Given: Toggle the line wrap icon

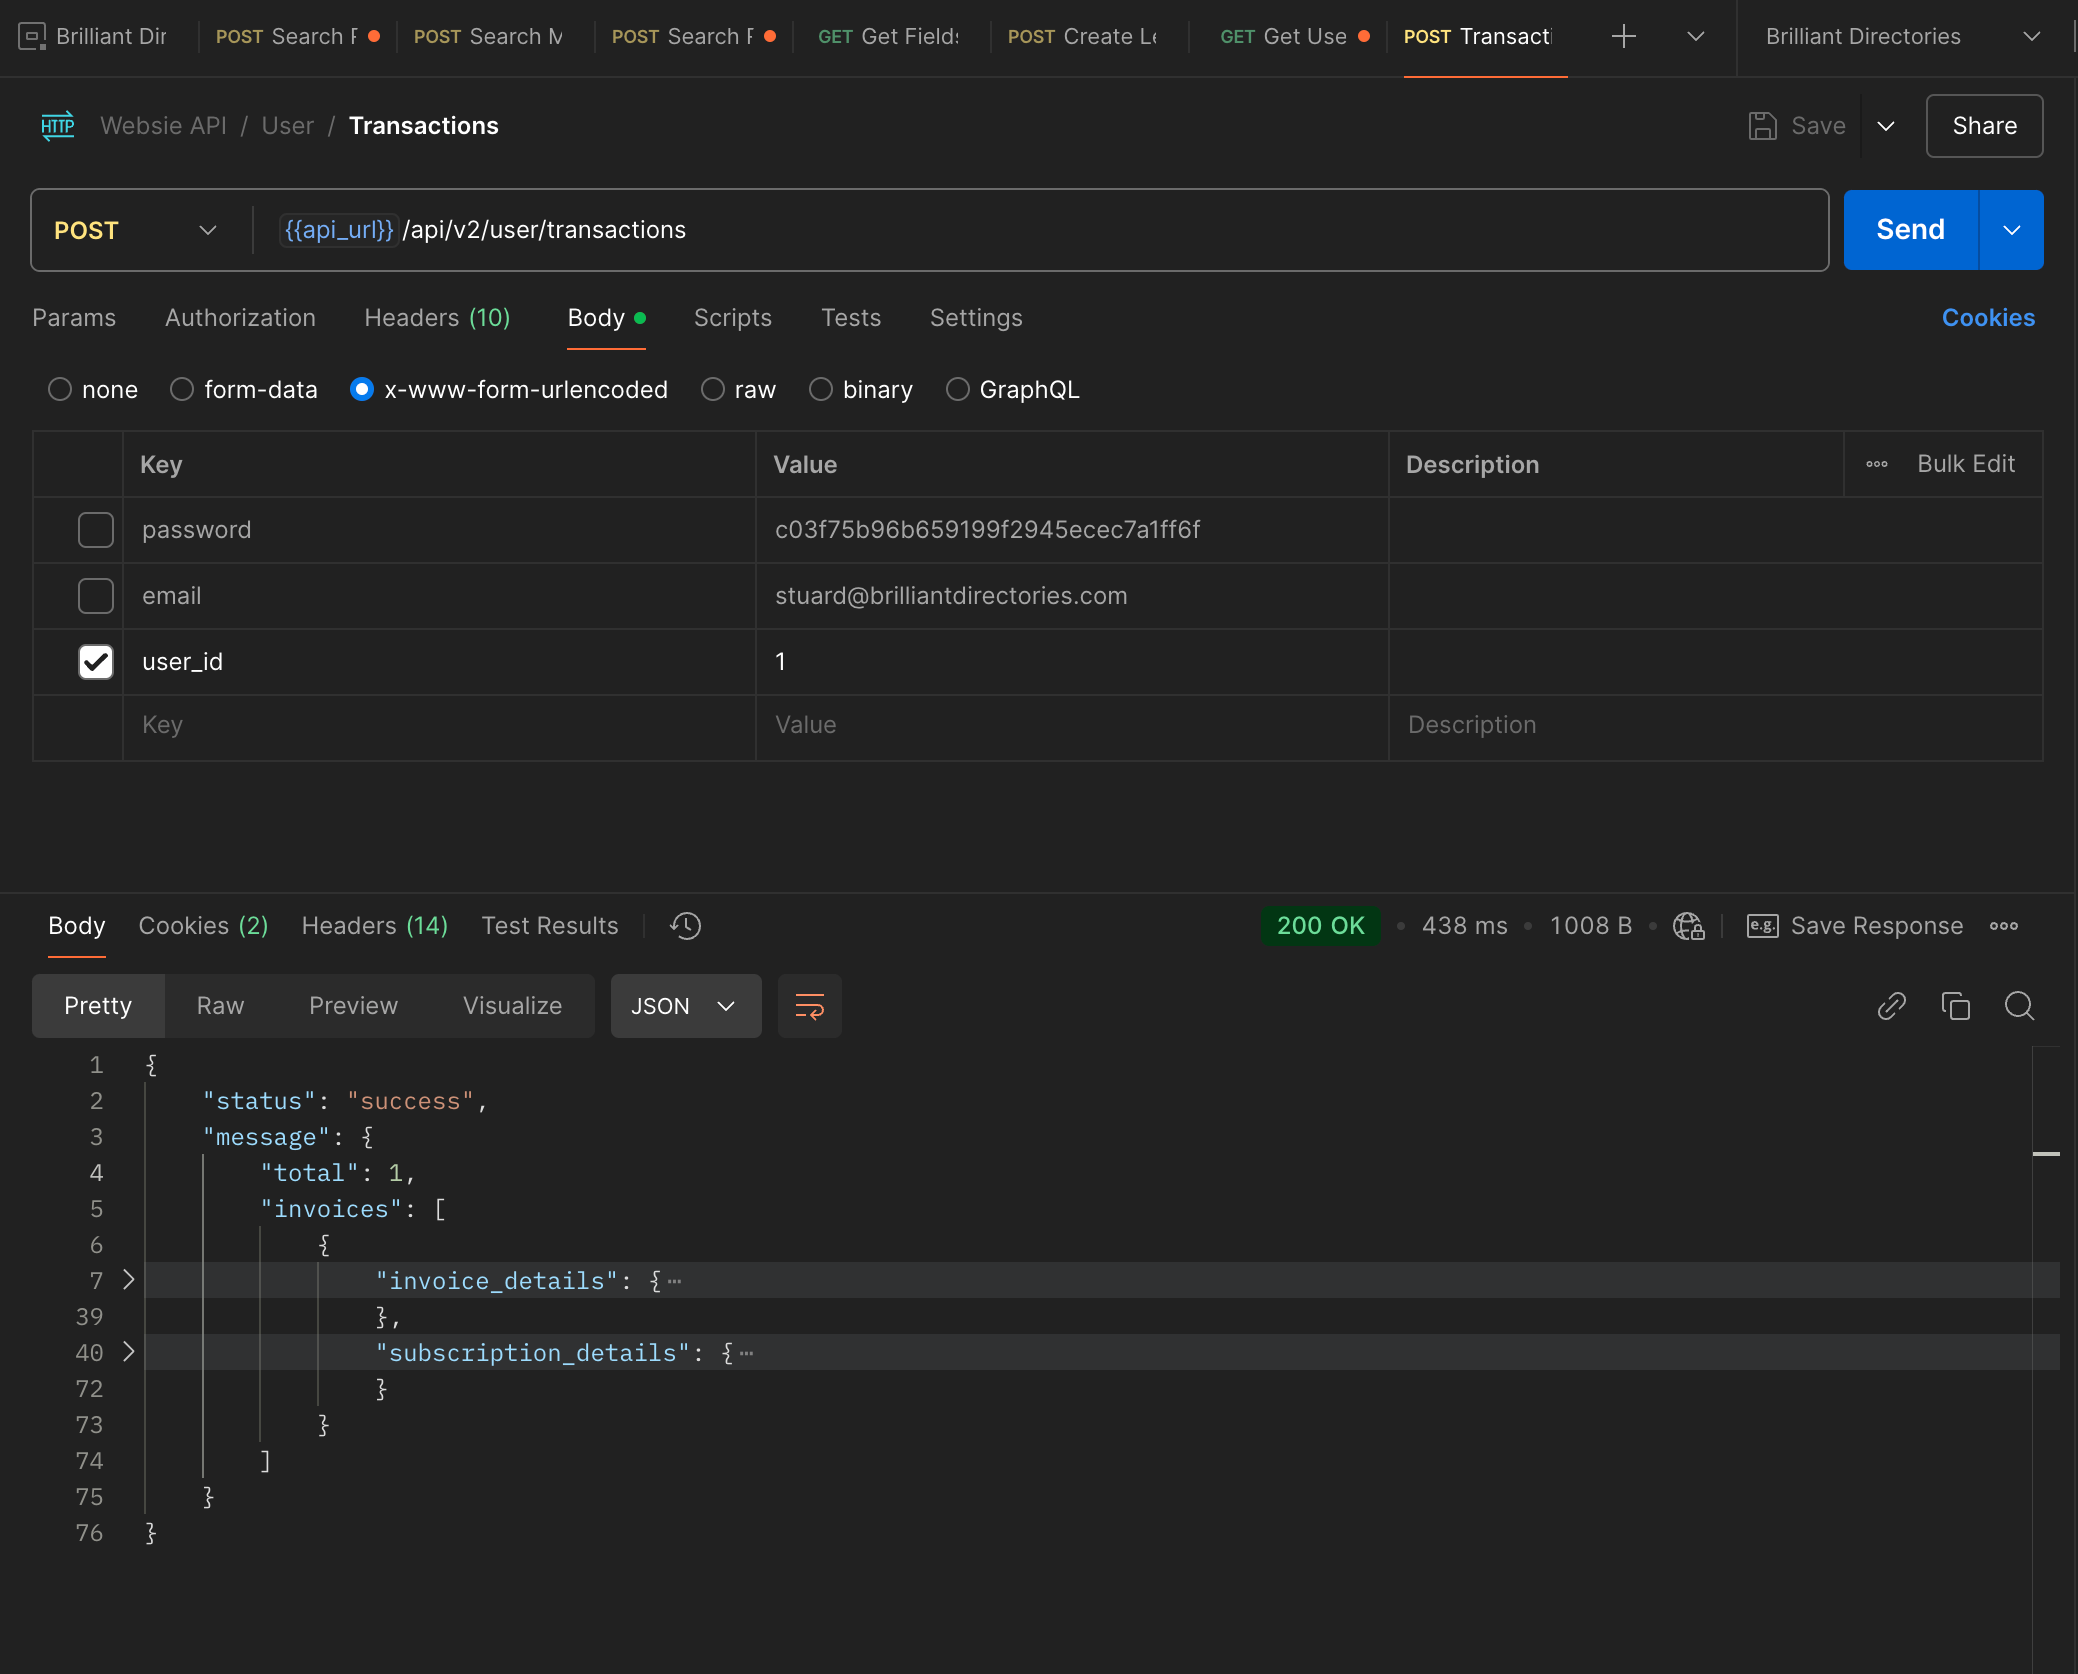Looking at the screenshot, I should [x=809, y=1006].
